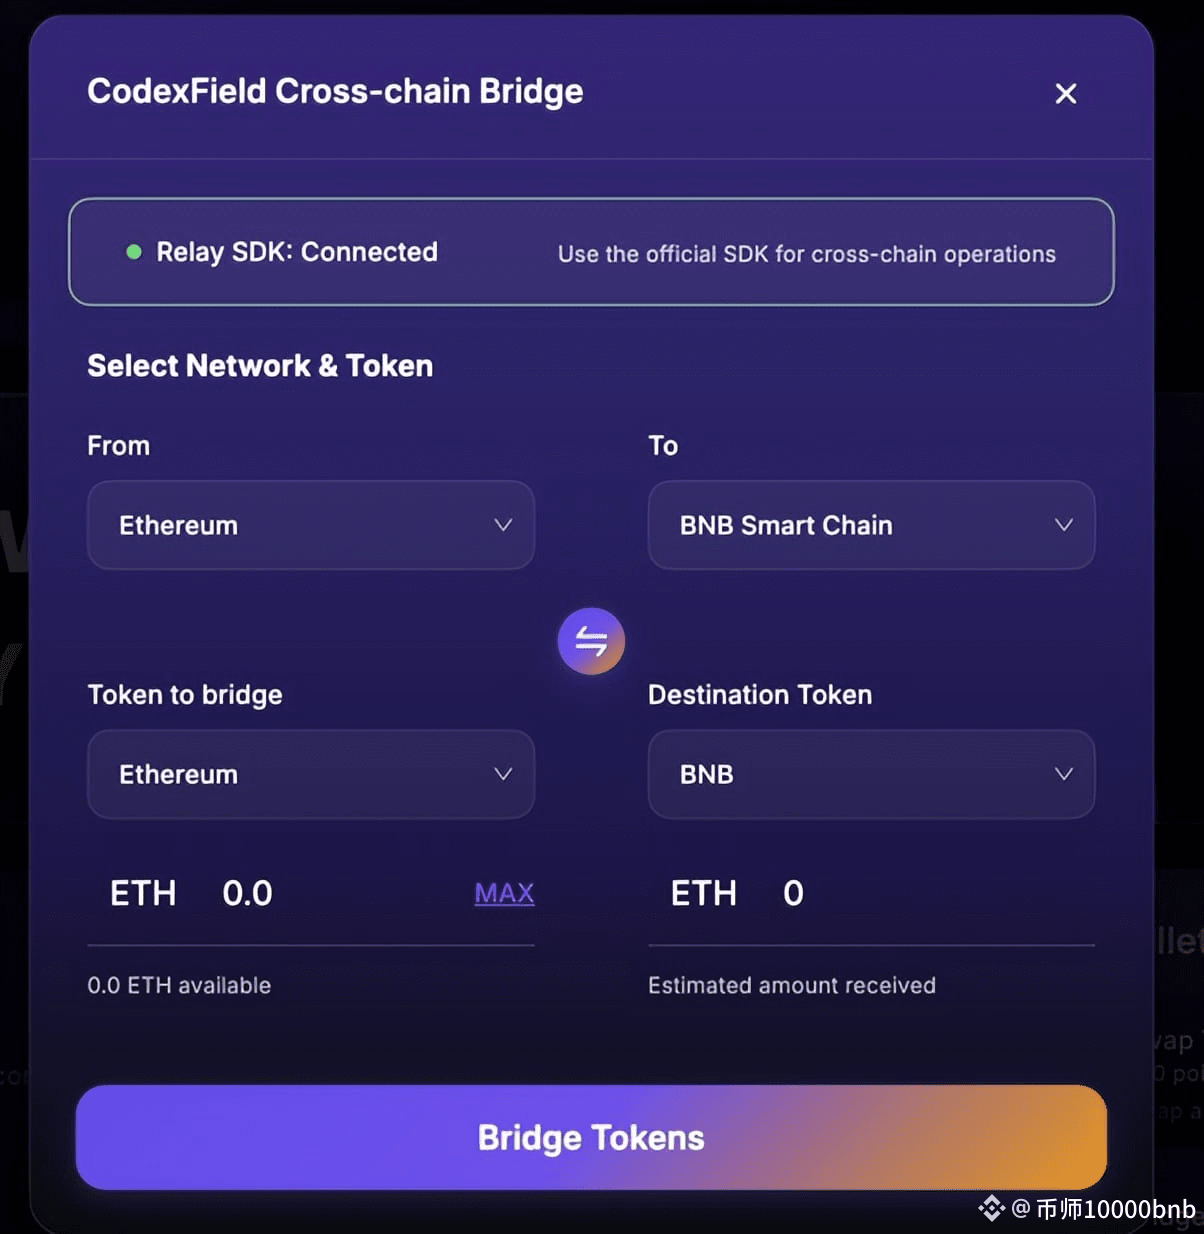Screen dimensions: 1204x1234
Task: Click the Token to bridge label
Action: point(185,695)
